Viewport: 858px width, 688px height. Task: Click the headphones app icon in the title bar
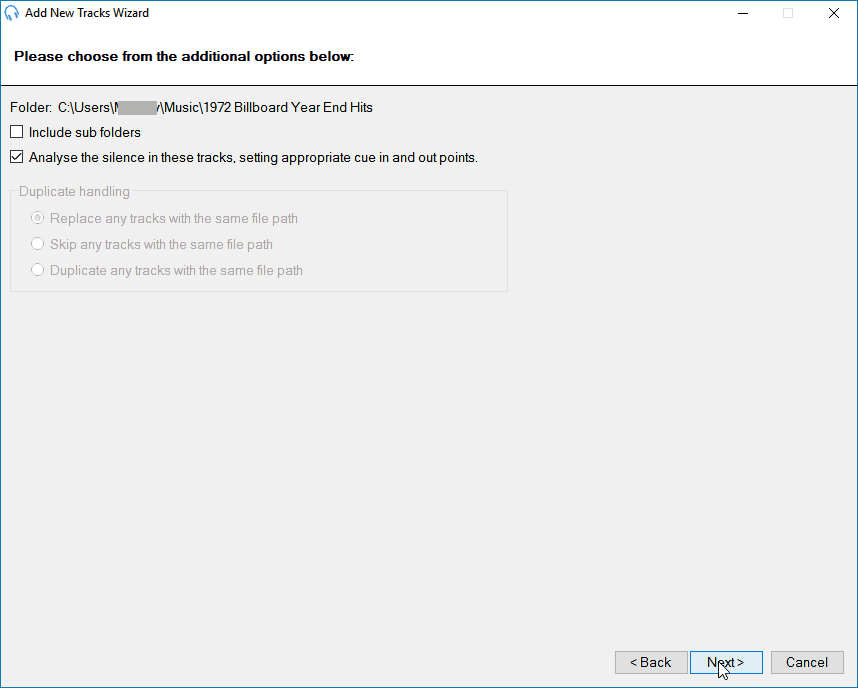tap(12, 13)
